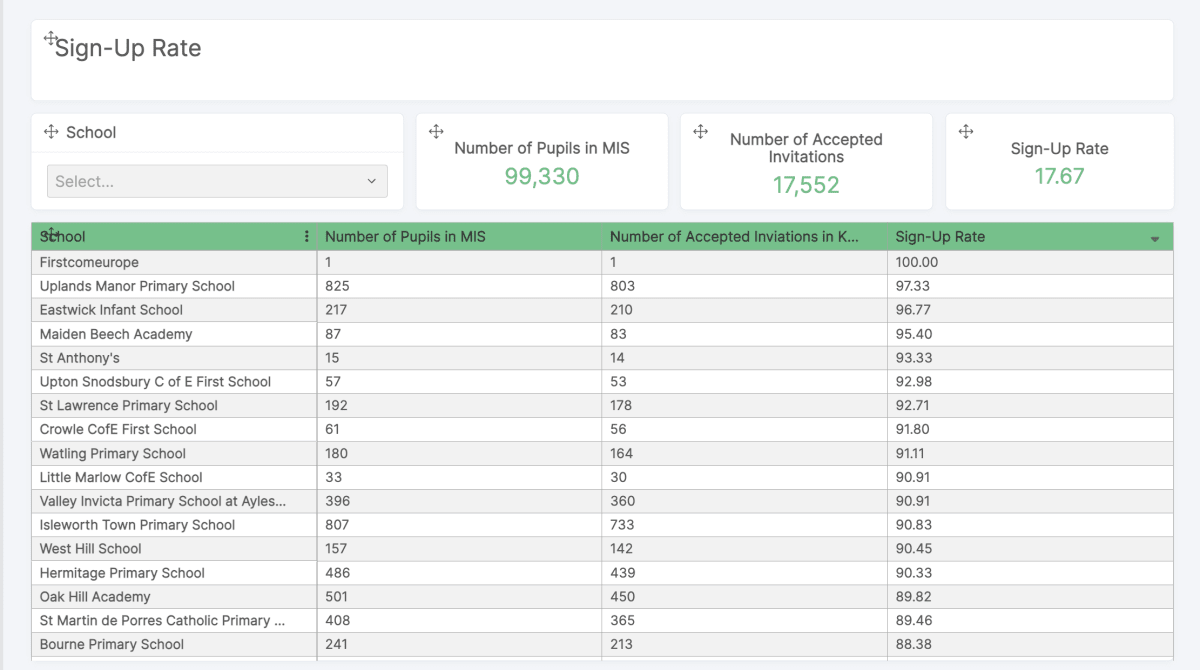
Task: Click move handle on Sign-Up Rate card
Action: 966,131
